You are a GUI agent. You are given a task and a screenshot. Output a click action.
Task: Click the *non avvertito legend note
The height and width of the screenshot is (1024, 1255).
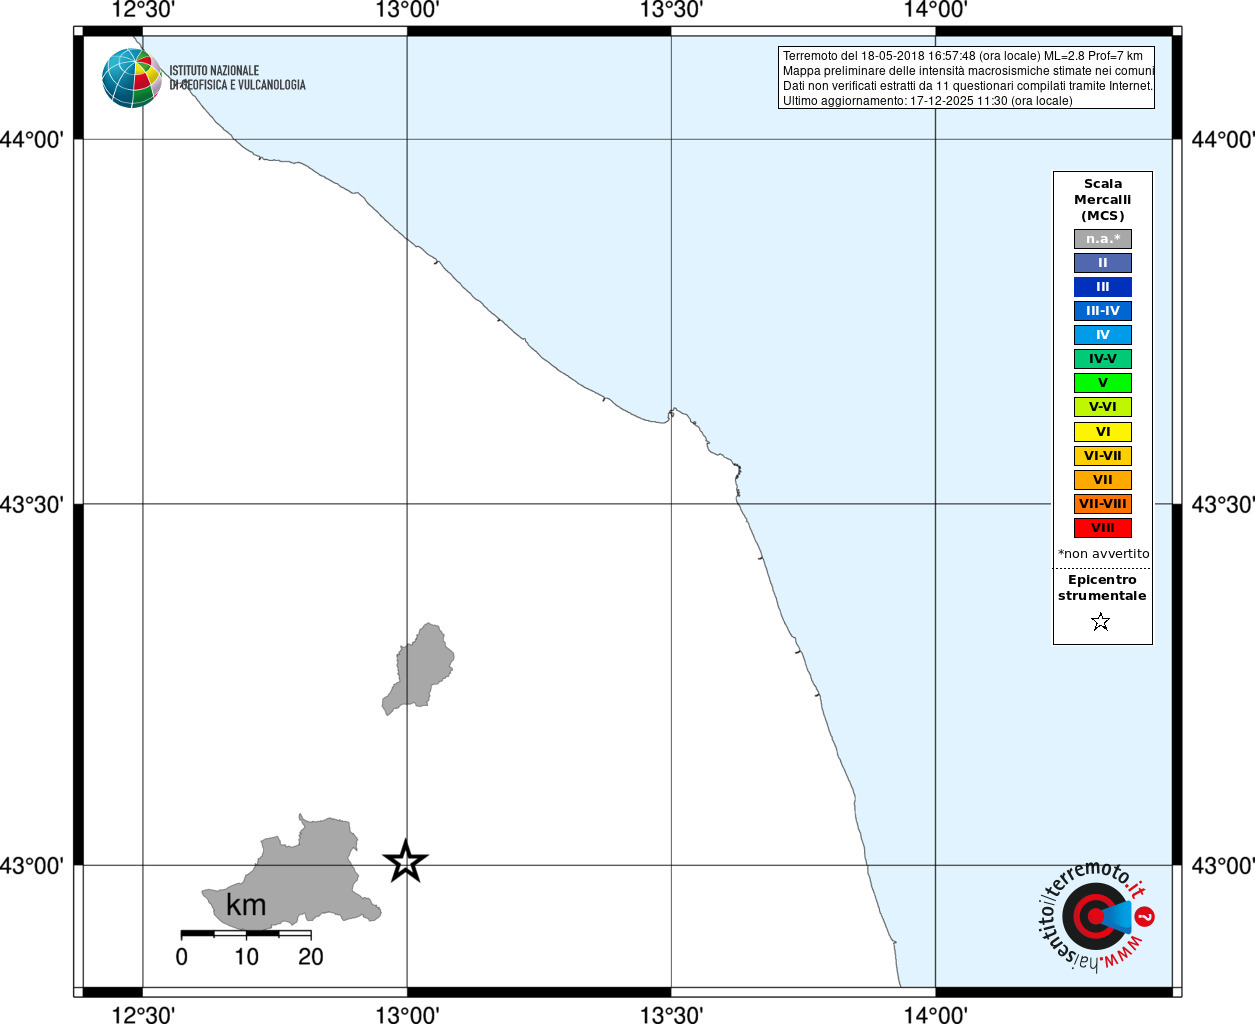point(1103,554)
